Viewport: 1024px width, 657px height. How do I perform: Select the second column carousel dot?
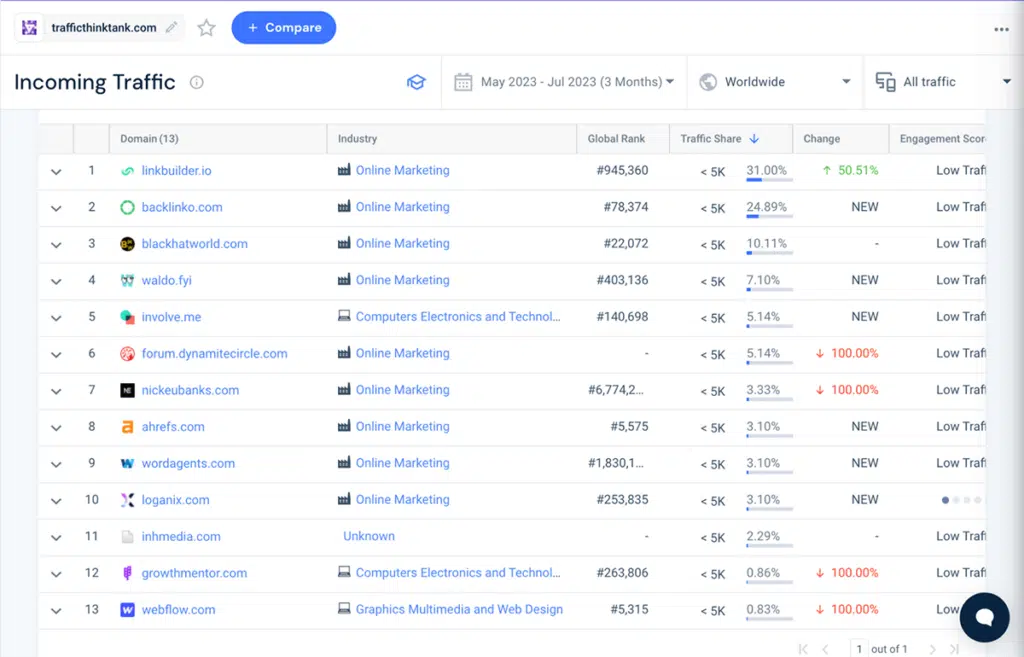pos(955,499)
